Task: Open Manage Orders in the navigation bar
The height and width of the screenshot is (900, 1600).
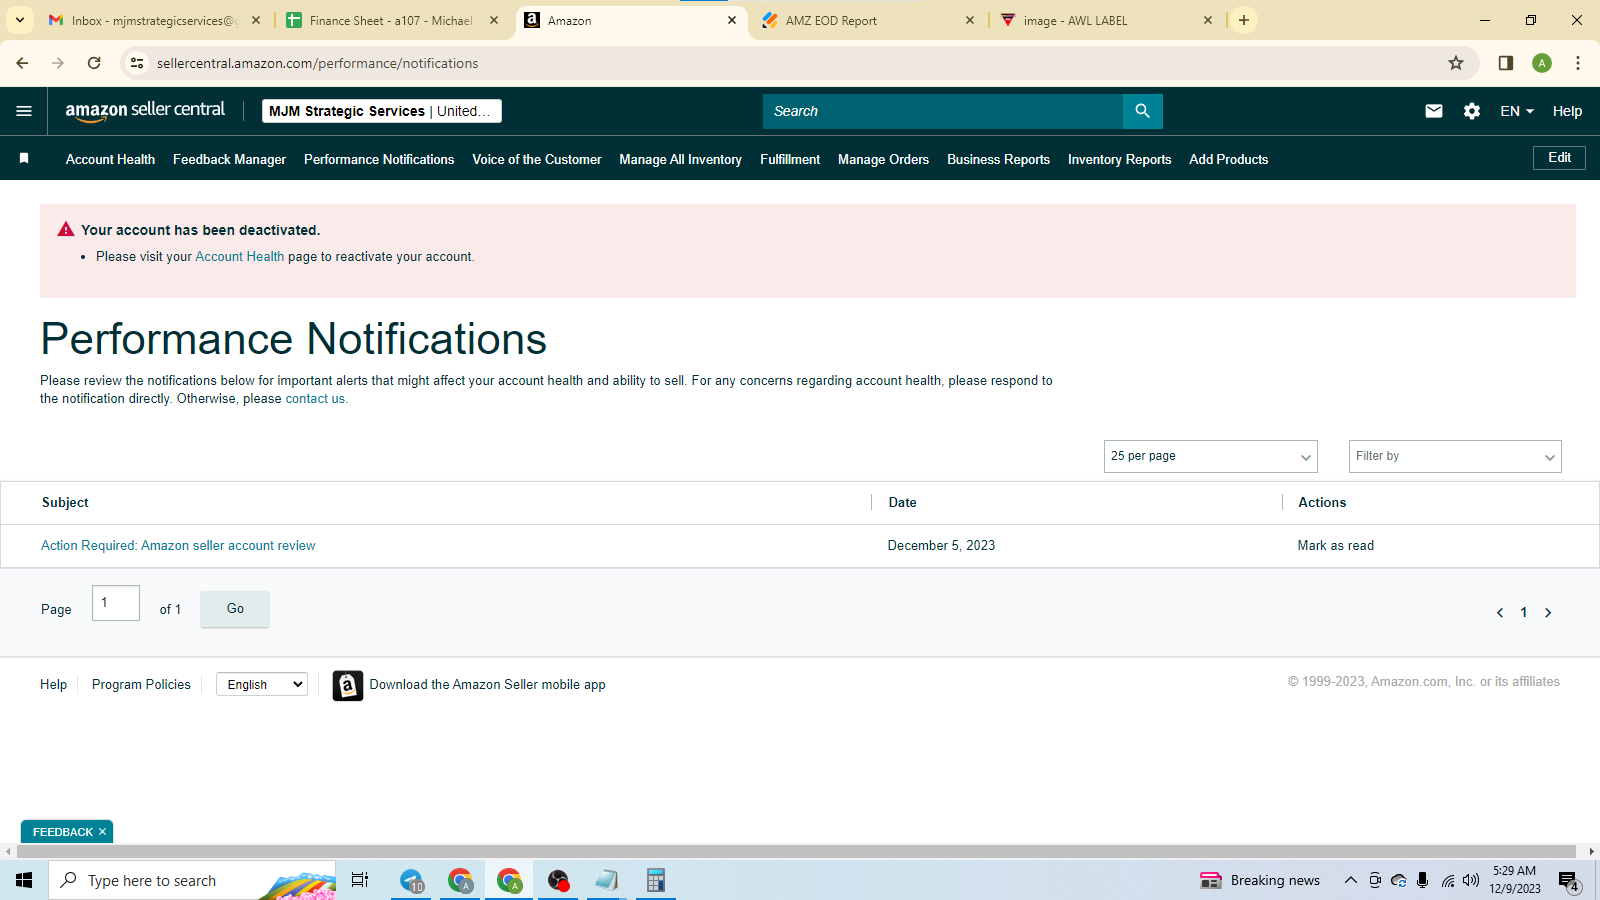Action: [883, 159]
